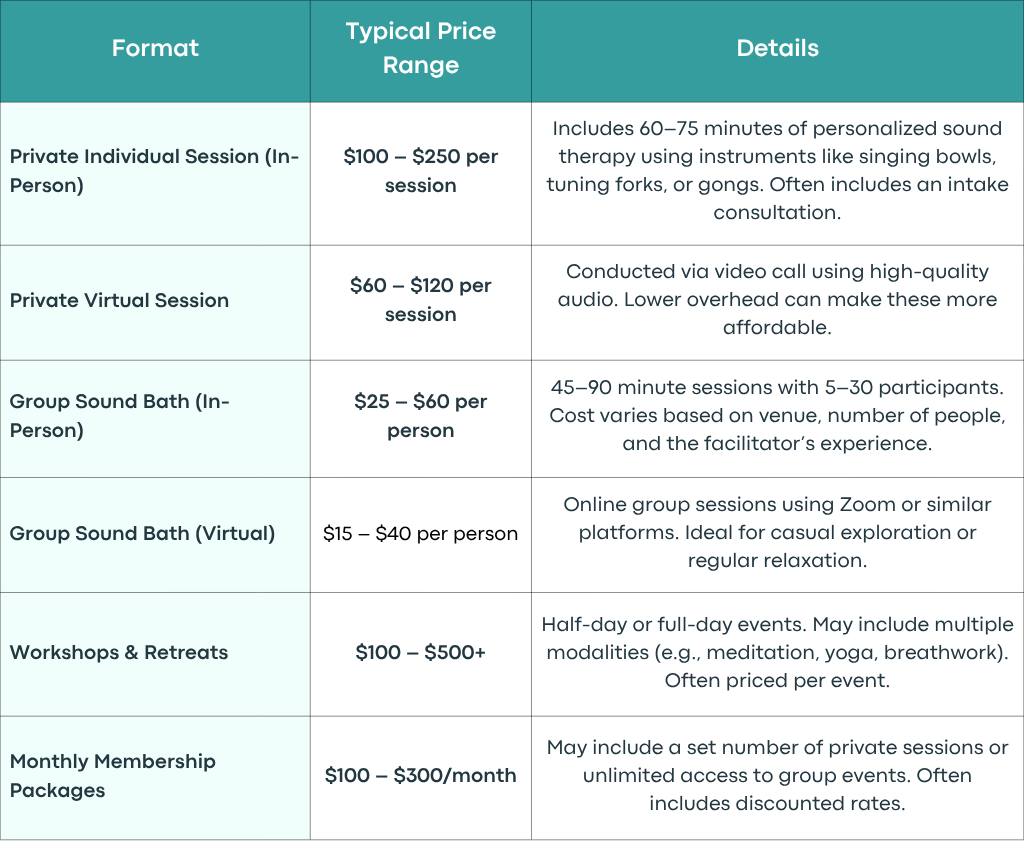The width and height of the screenshot is (1024, 841).
Task: Click the $60 – $120 per session price
Action: click(421, 300)
